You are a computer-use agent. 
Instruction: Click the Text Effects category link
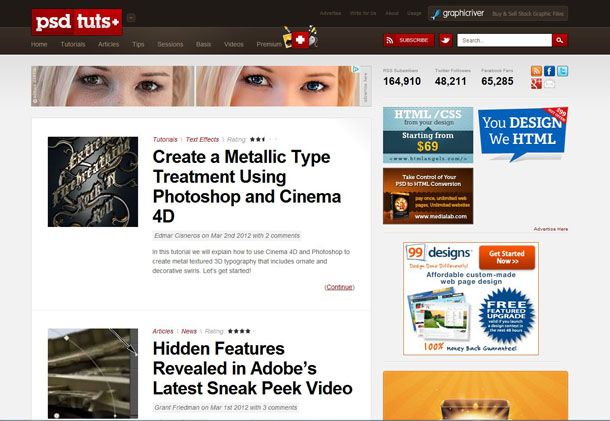[202, 139]
